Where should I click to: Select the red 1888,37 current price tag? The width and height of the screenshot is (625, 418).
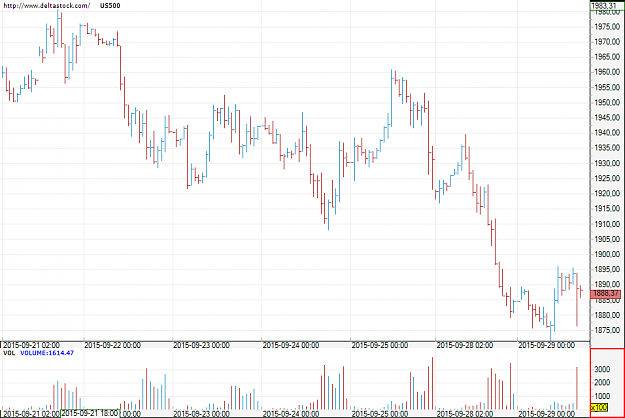pyautogui.click(x=606, y=294)
